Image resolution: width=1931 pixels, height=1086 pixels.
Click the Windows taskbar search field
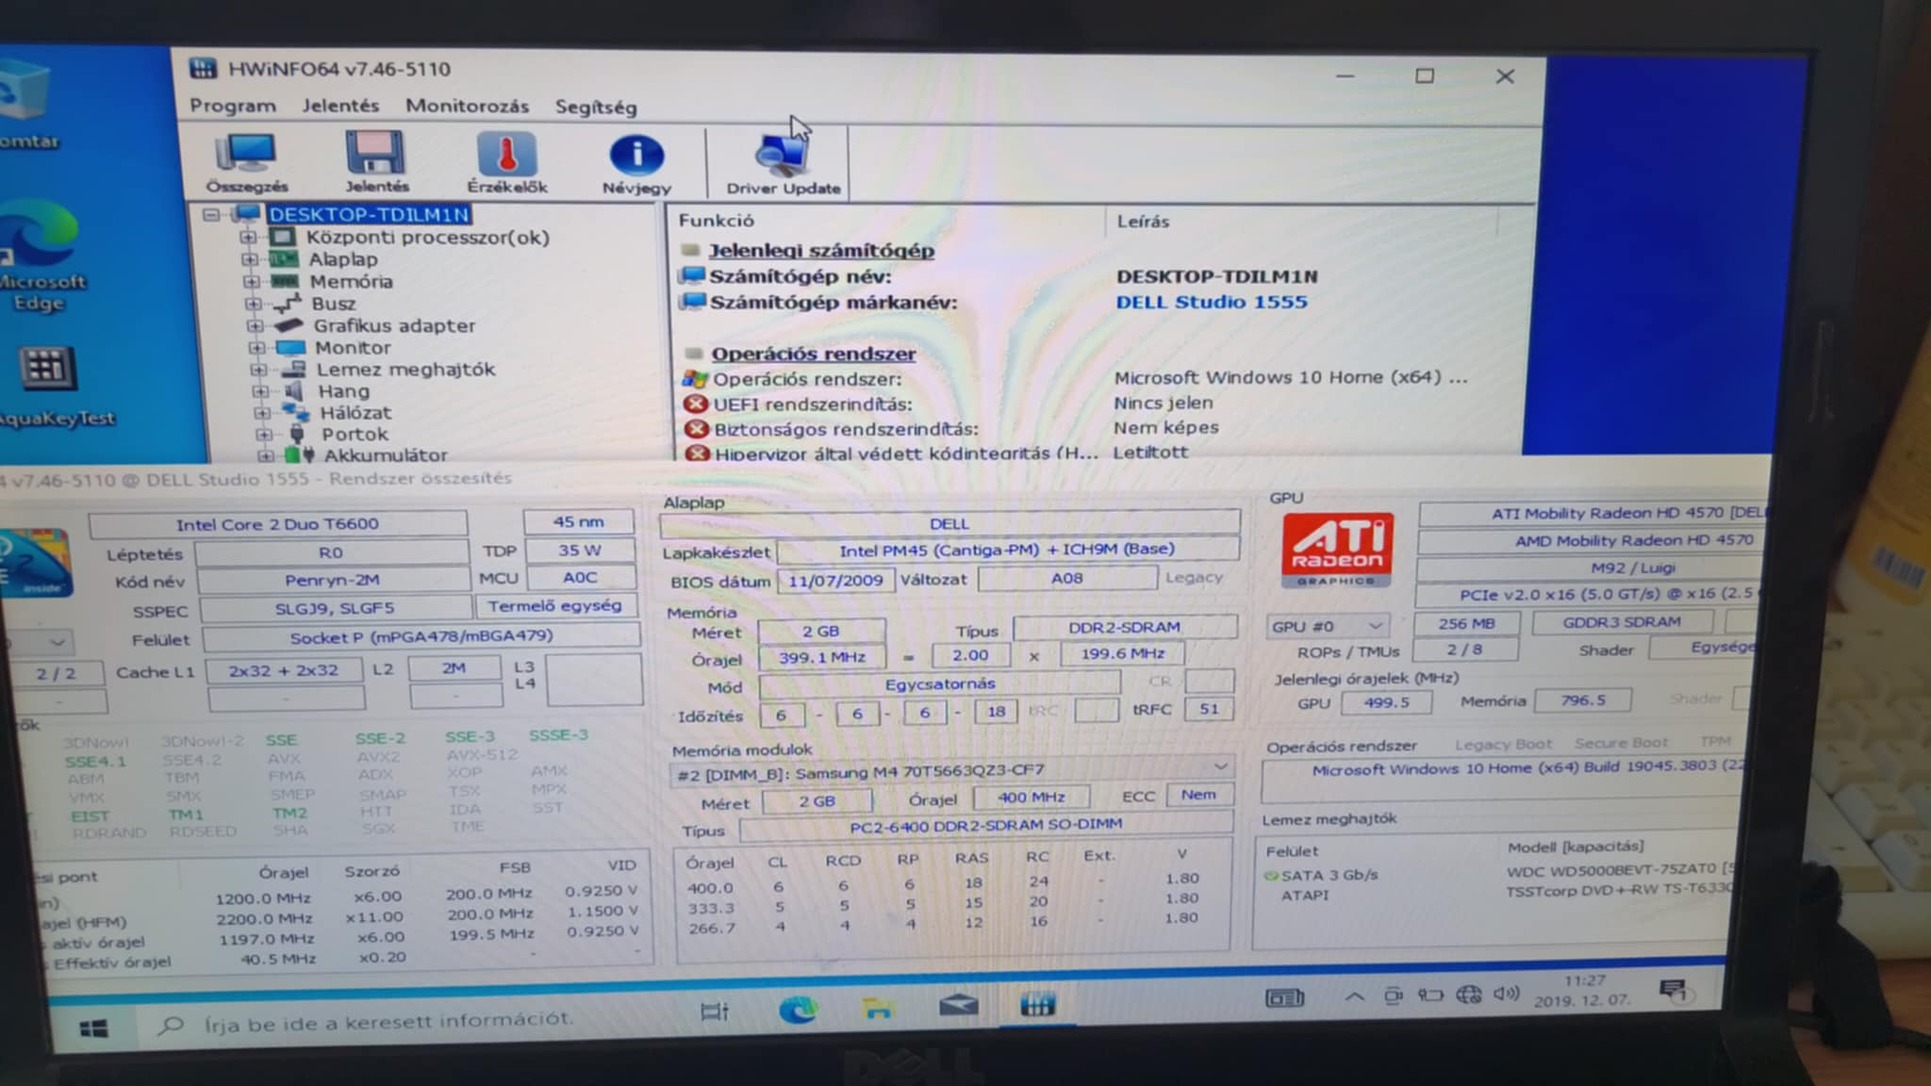click(388, 1020)
